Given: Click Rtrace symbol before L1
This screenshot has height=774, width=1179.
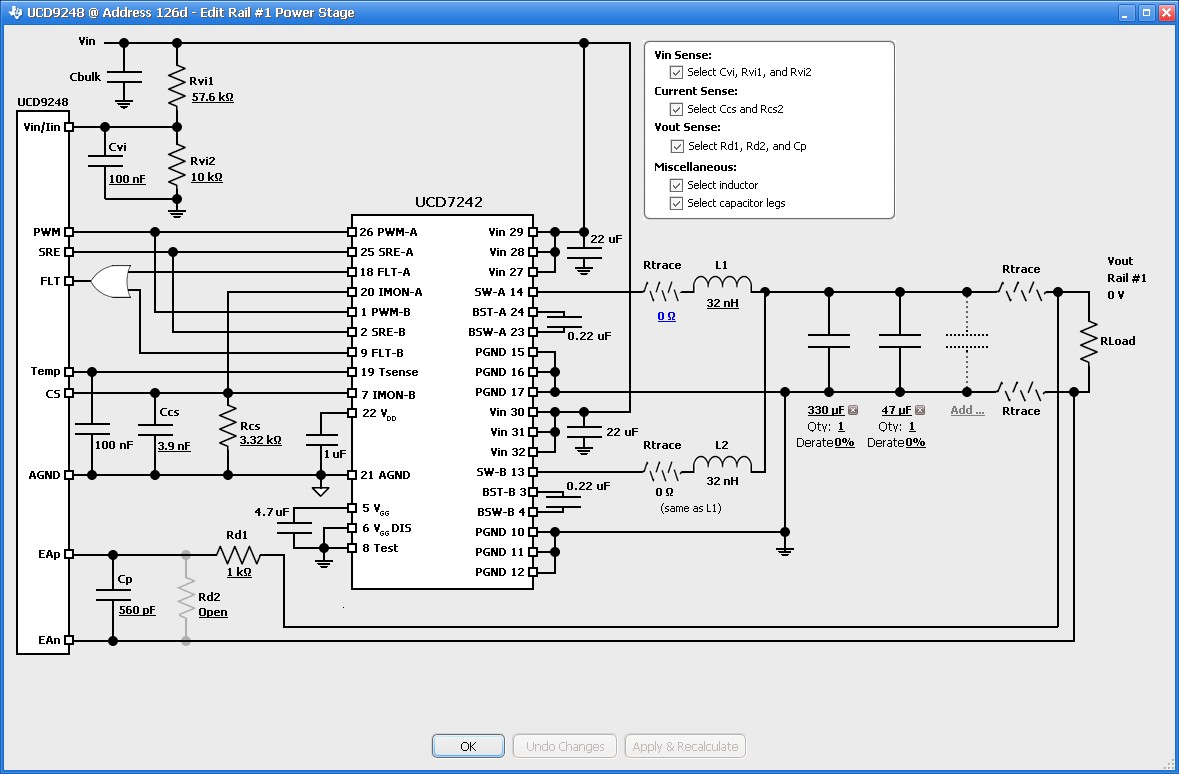Looking at the screenshot, I should click(x=662, y=290).
